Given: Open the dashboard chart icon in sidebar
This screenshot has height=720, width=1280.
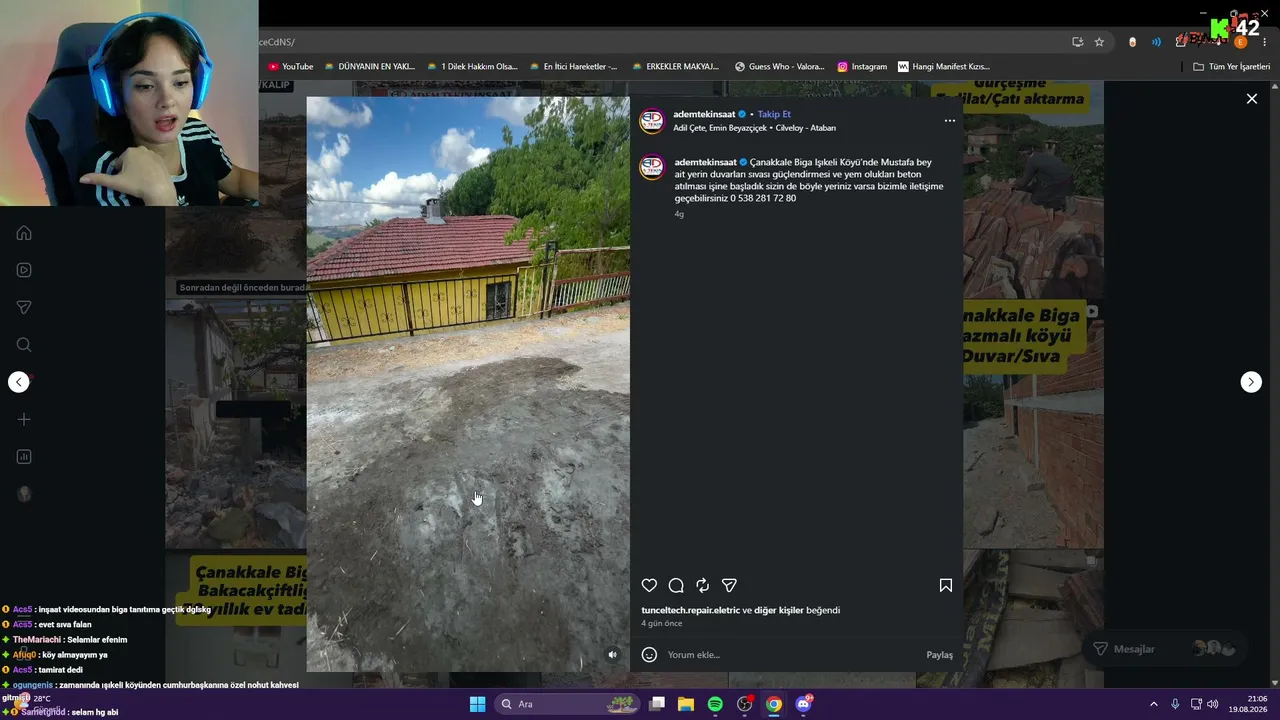Looking at the screenshot, I should point(24,457).
